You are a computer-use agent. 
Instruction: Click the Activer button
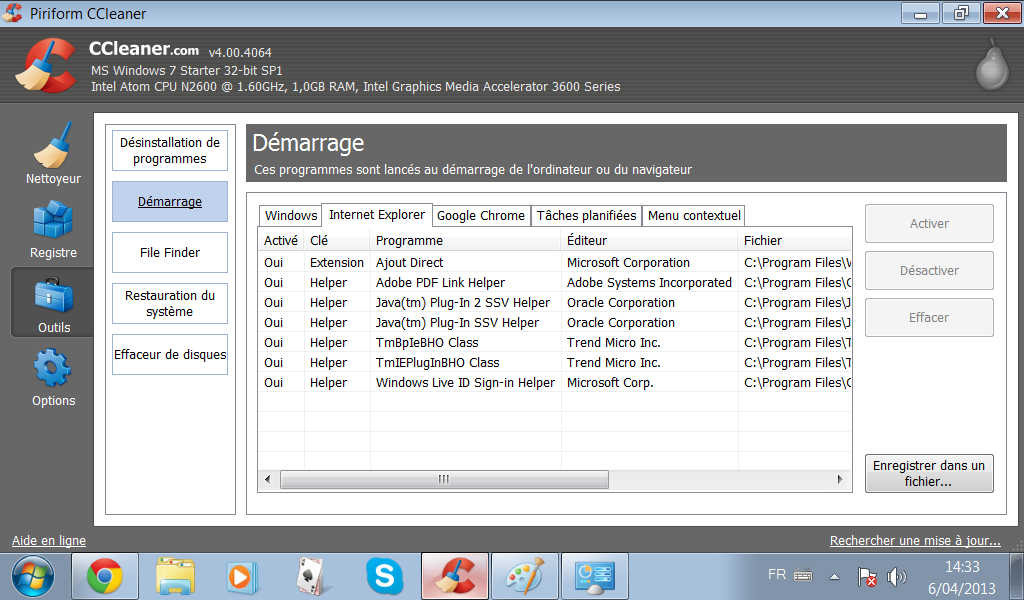[929, 224]
